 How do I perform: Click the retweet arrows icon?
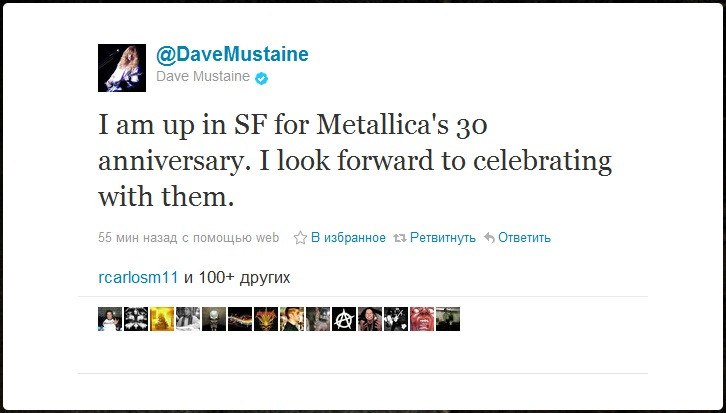coord(400,238)
